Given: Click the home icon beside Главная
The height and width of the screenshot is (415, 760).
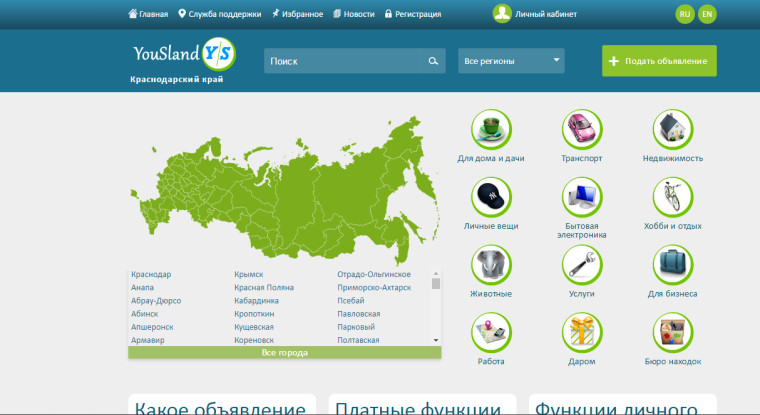Looking at the screenshot, I should (x=133, y=14).
